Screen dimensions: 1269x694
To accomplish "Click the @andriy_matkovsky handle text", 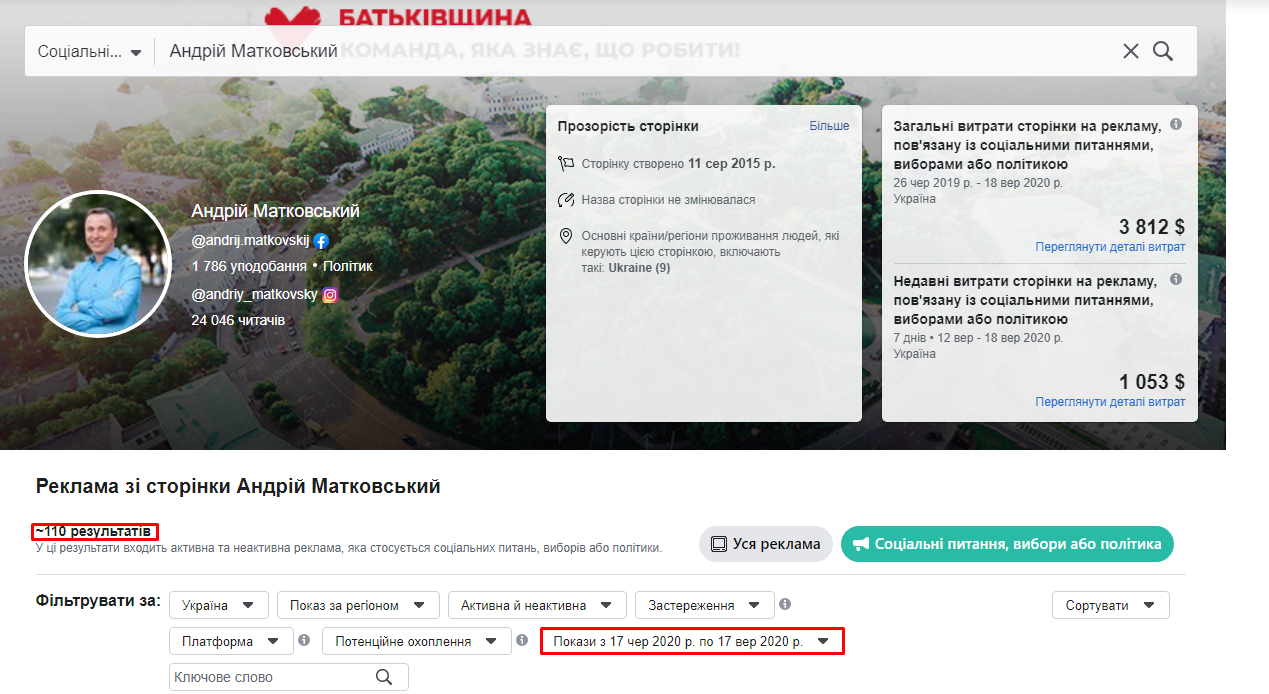I will pos(255,295).
